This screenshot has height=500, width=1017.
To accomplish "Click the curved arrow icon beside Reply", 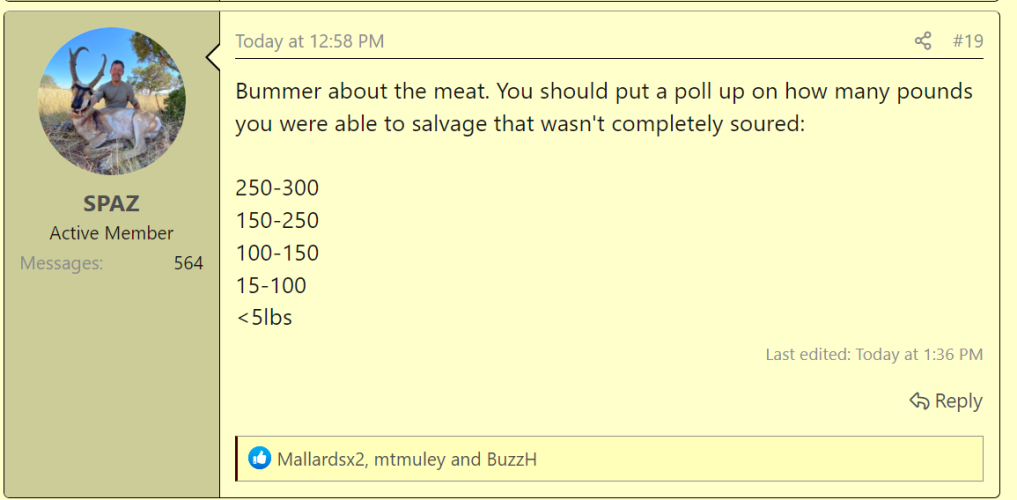I will pyautogui.click(x=919, y=401).
